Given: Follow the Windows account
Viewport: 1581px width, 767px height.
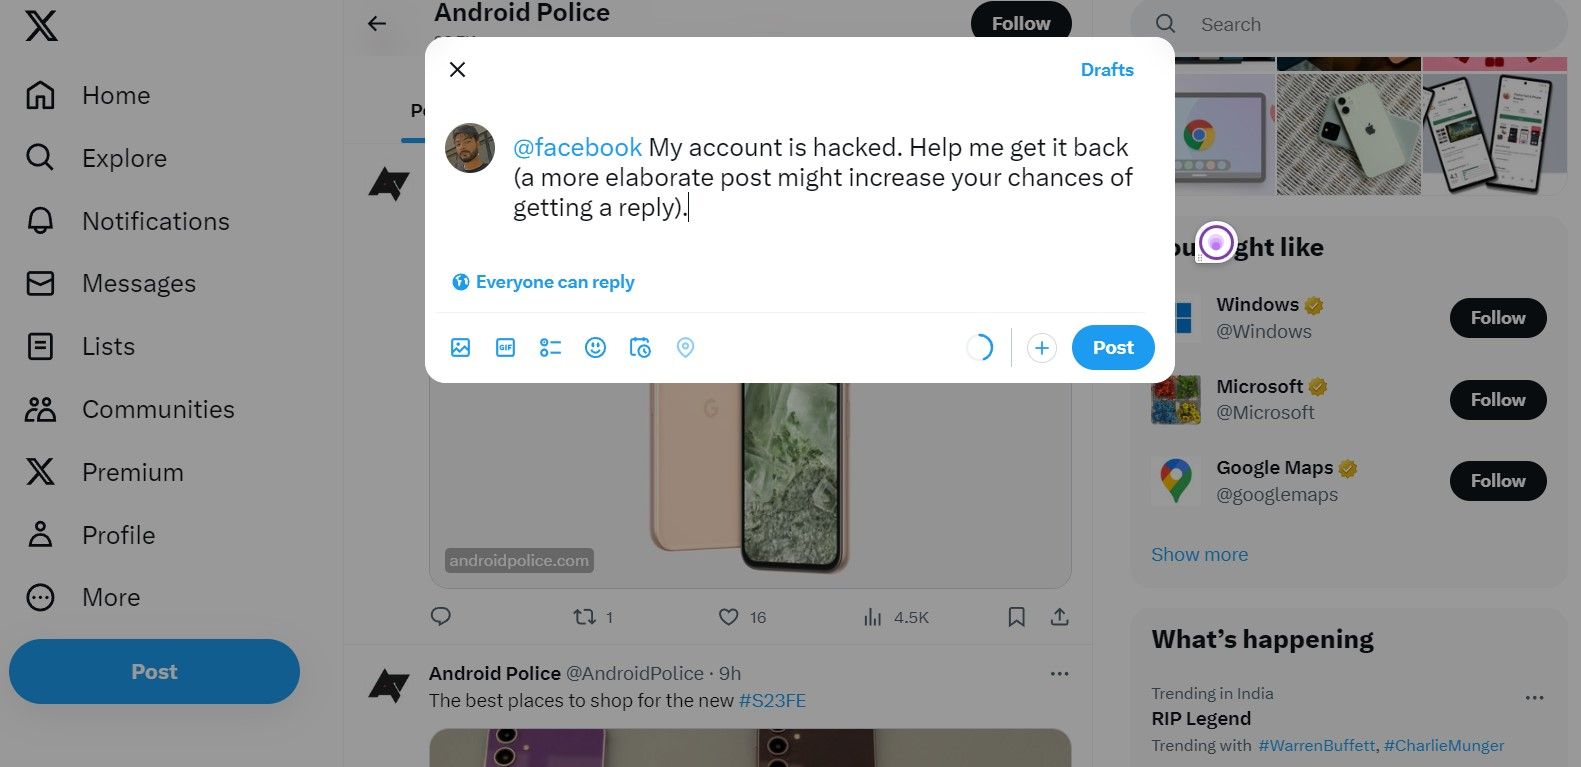Looking at the screenshot, I should (x=1498, y=318).
